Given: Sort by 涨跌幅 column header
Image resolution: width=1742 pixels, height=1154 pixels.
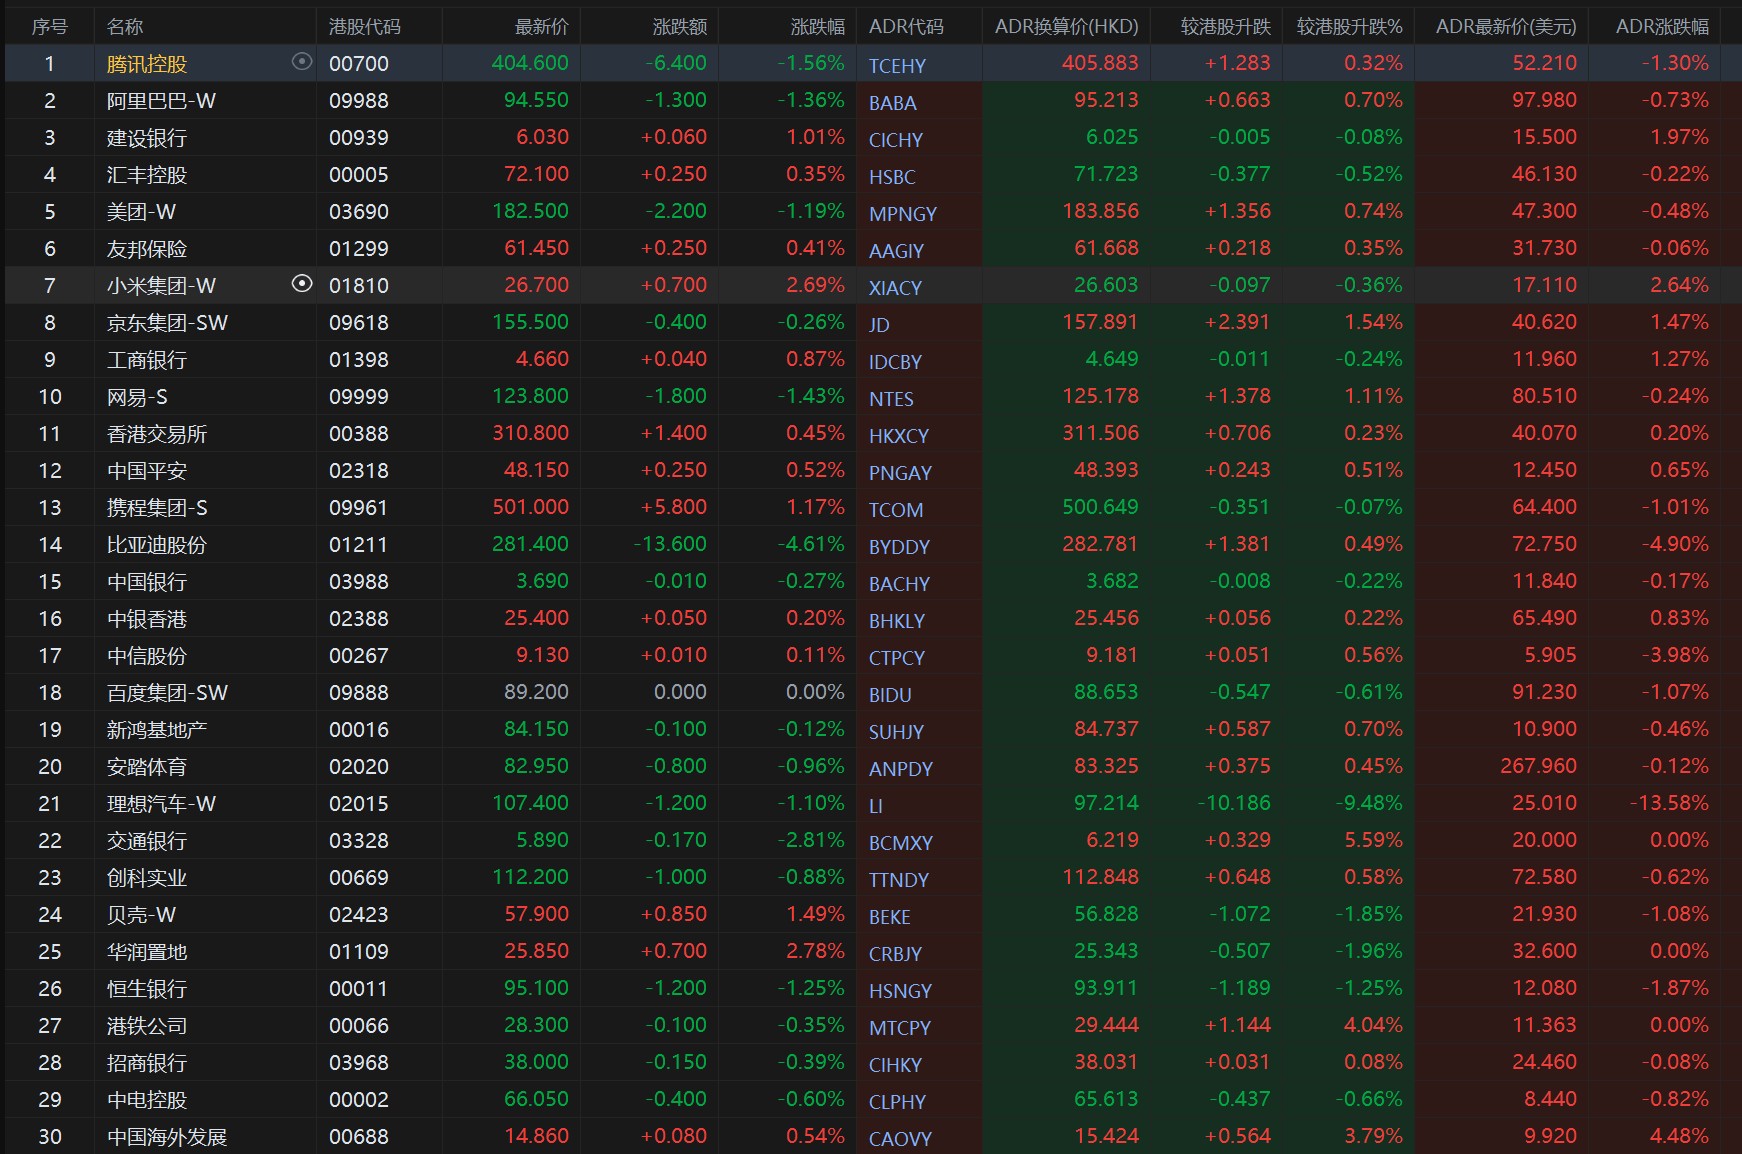Looking at the screenshot, I should pos(818,27).
